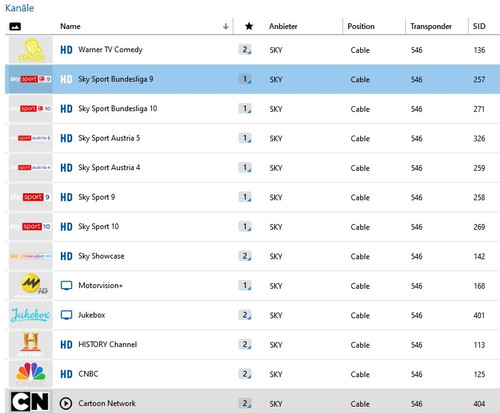Screen dimensions: 500x413
Task: Open favorites badge for Sky Sport Bundesliga 10
Action: 245,109
